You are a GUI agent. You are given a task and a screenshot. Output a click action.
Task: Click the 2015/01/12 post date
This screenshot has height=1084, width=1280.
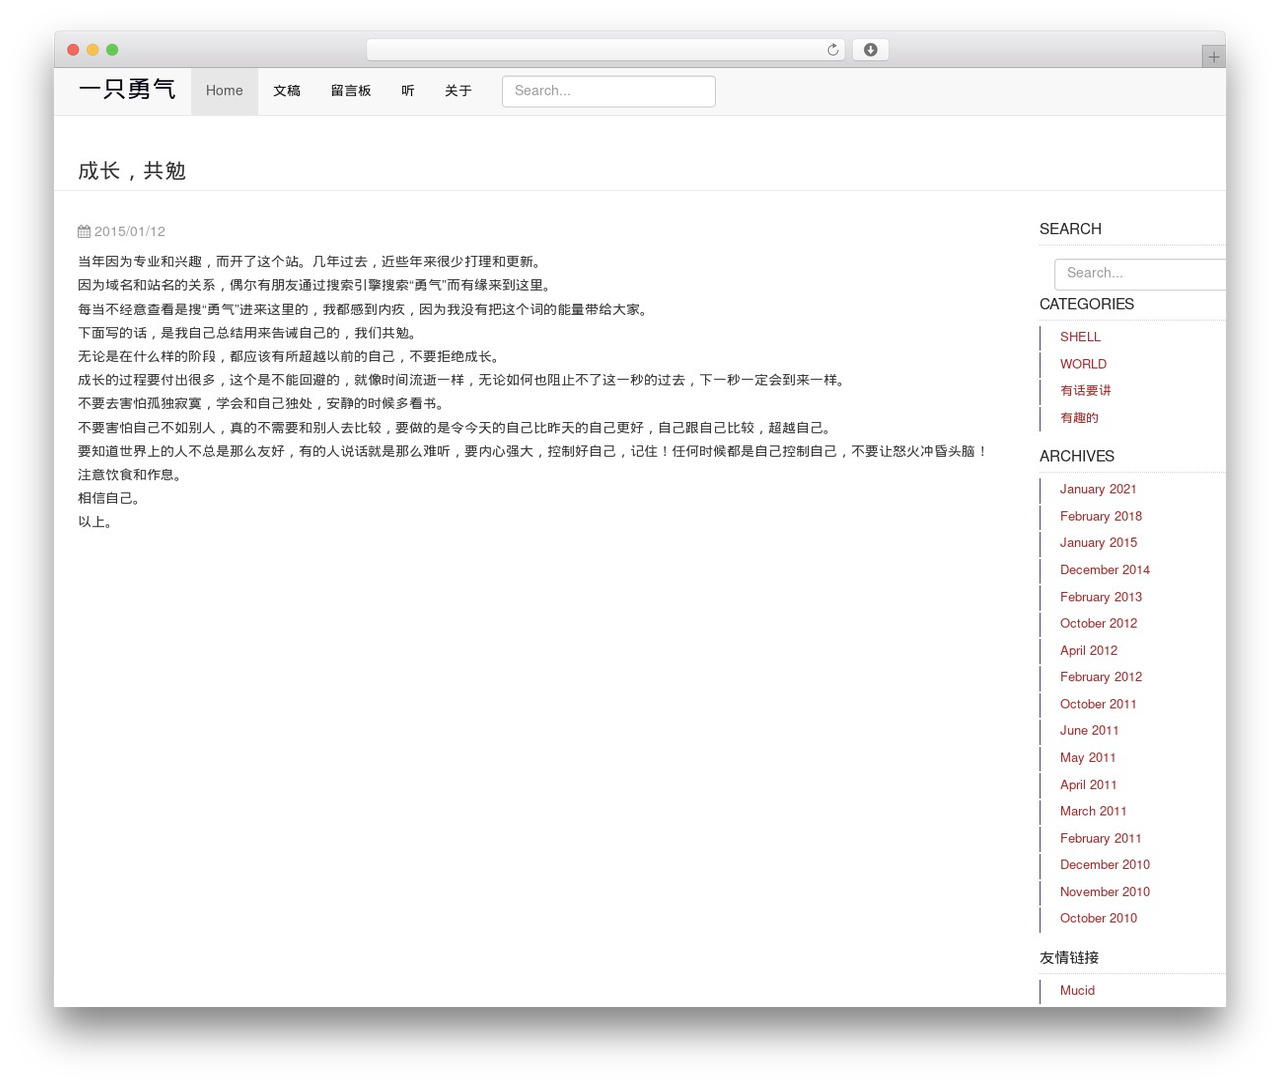point(130,232)
